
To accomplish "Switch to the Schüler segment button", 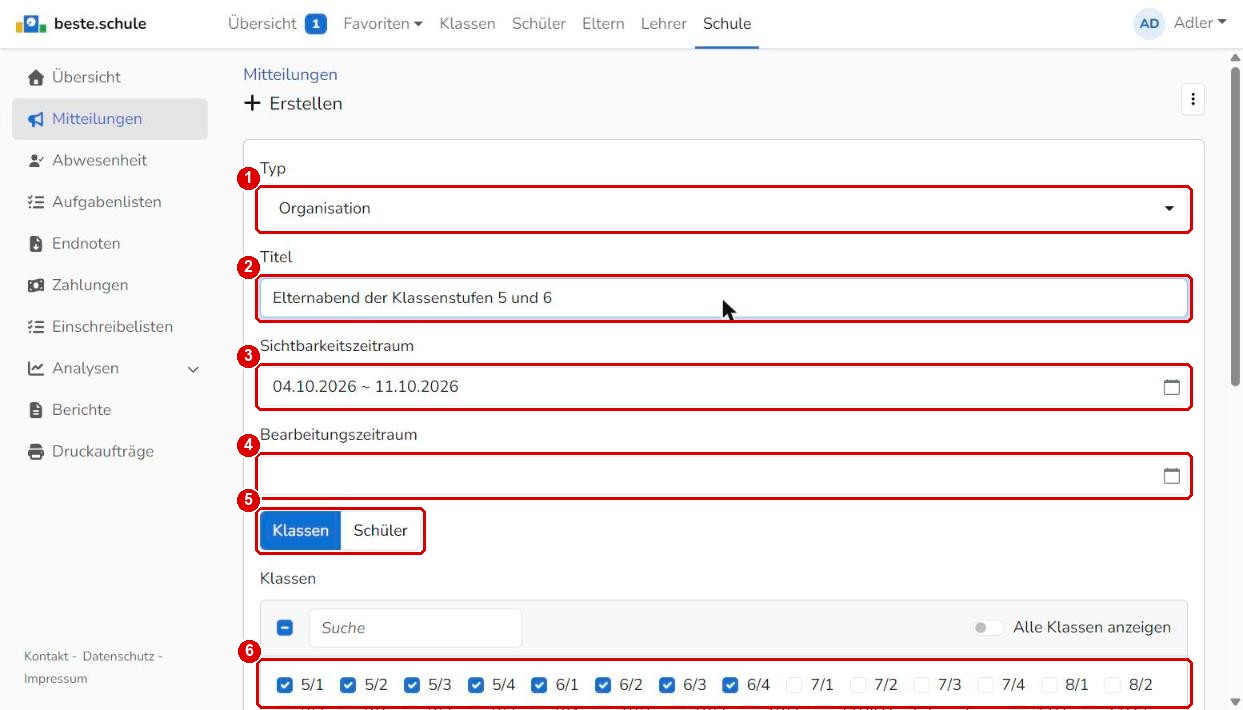I will [x=381, y=531].
